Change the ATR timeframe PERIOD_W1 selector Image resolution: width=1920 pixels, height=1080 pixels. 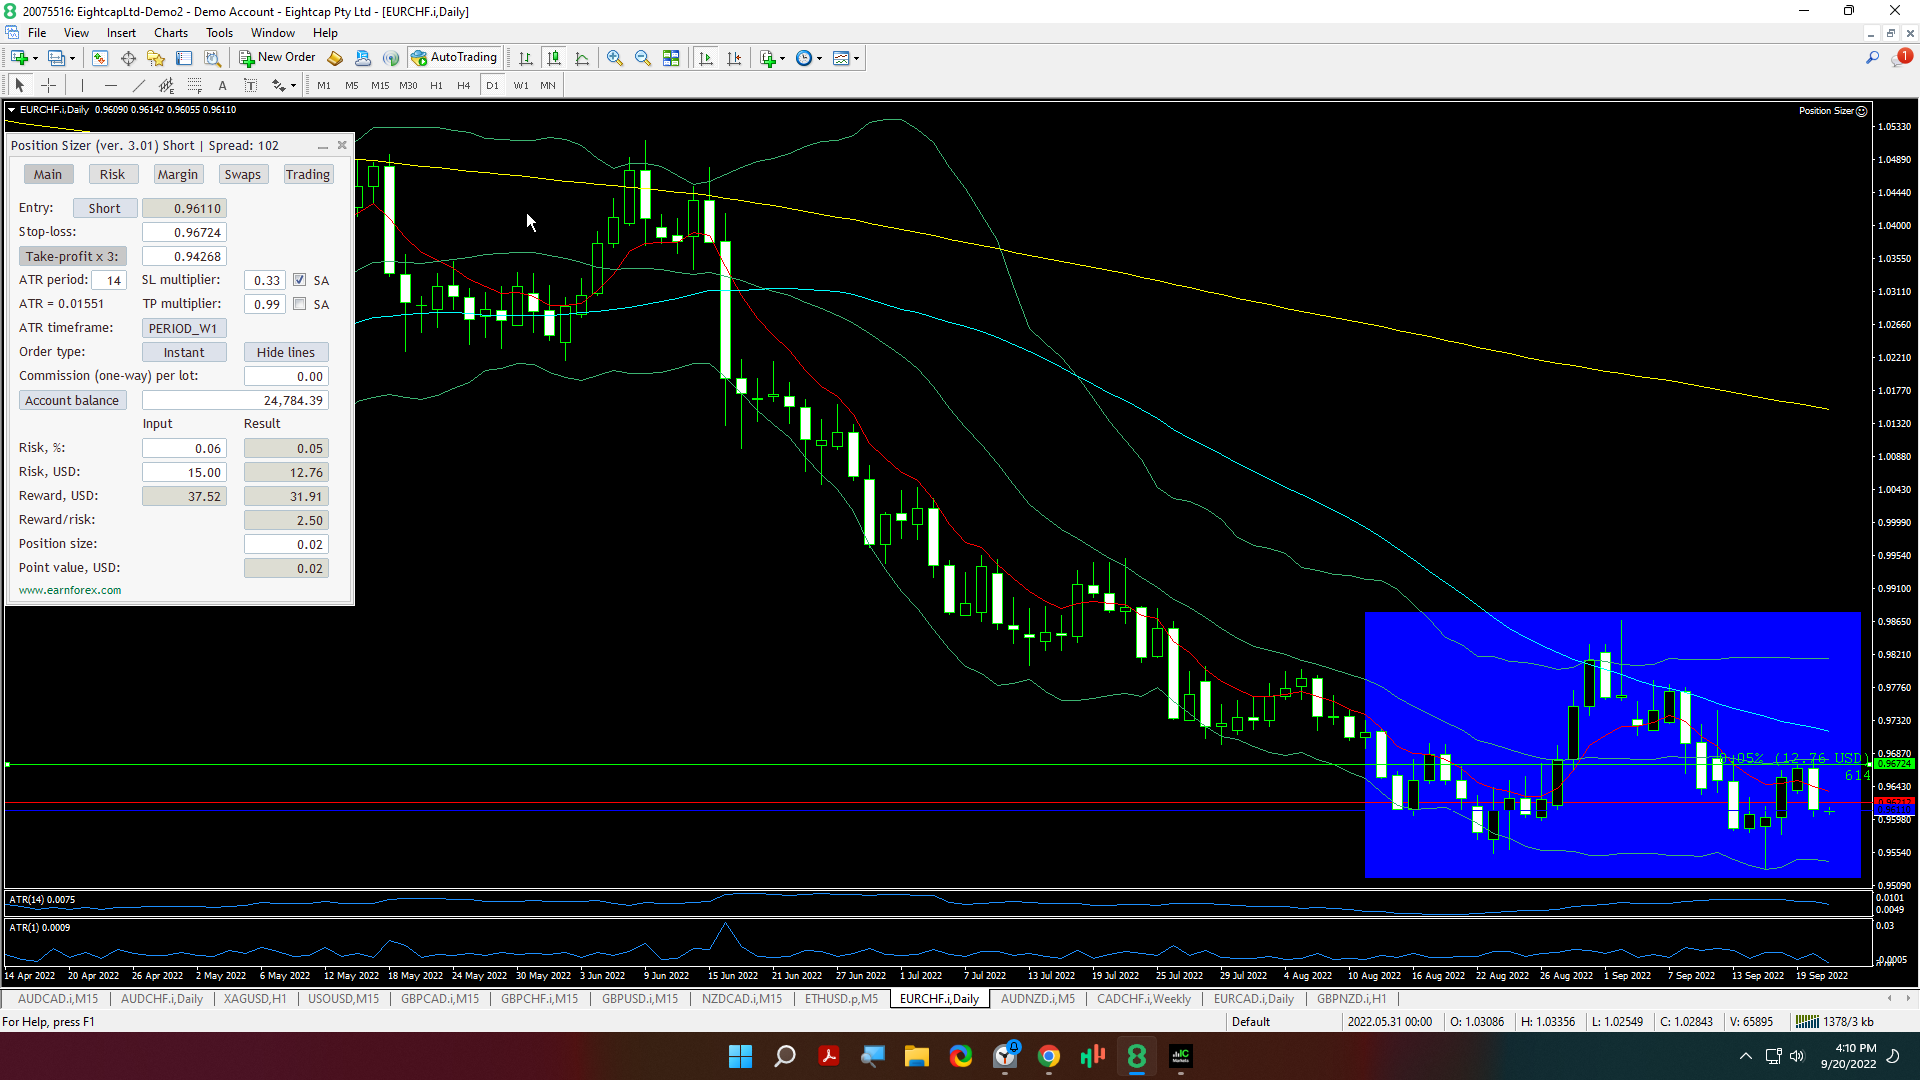pyautogui.click(x=184, y=328)
